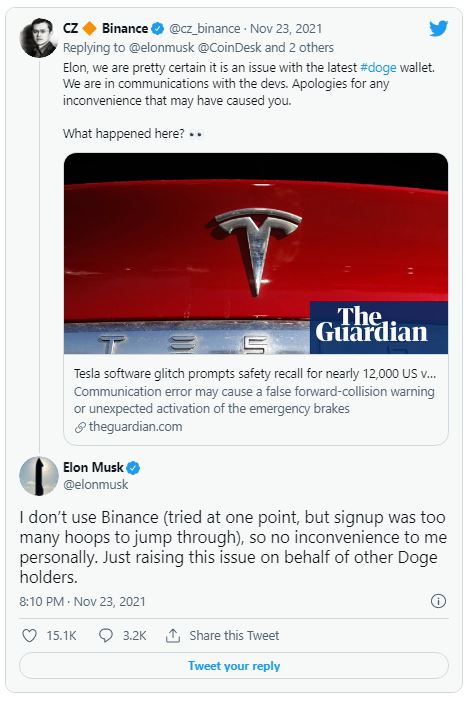
Task: Click the 15.1K likes count
Action: click(x=62, y=635)
